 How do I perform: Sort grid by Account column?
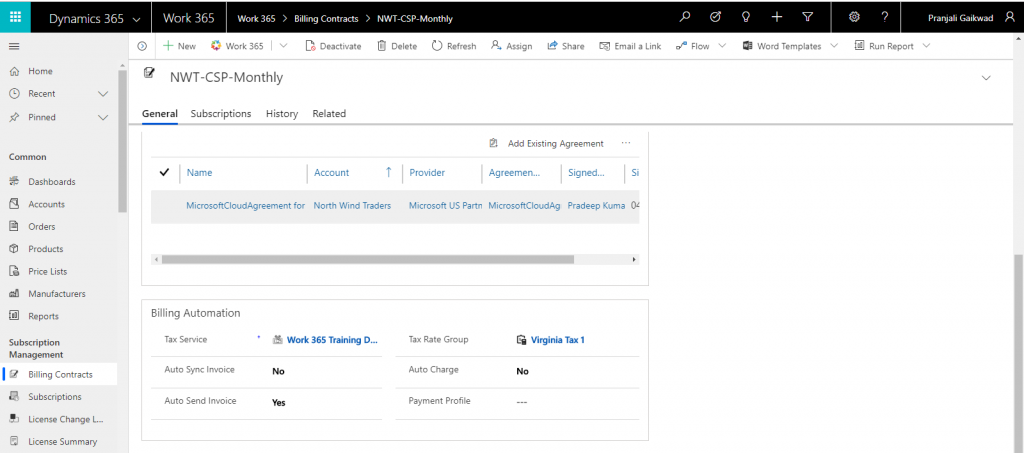tap(332, 173)
